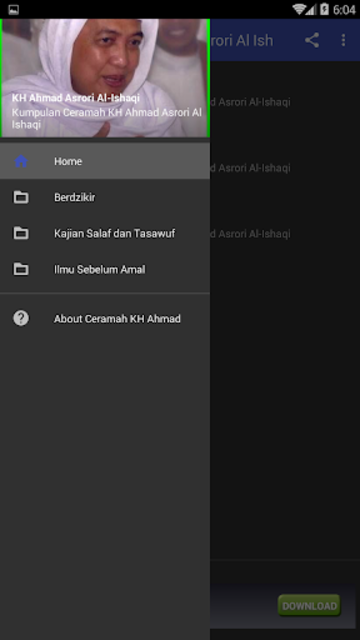Tap the green DOWNLOAD button
This screenshot has height=640, width=360.
pyautogui.click(x=309, y=606)
